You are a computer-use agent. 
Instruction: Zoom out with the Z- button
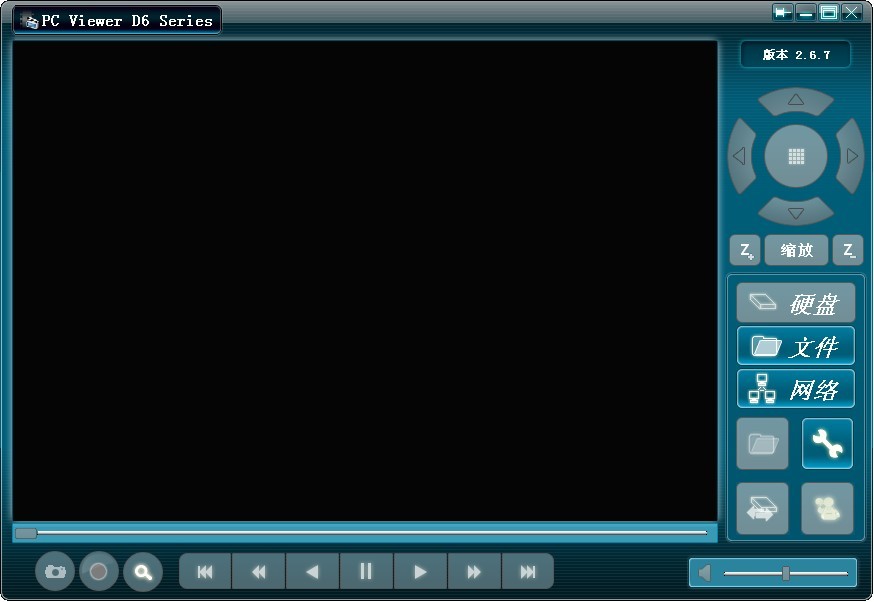coord(848,250)
